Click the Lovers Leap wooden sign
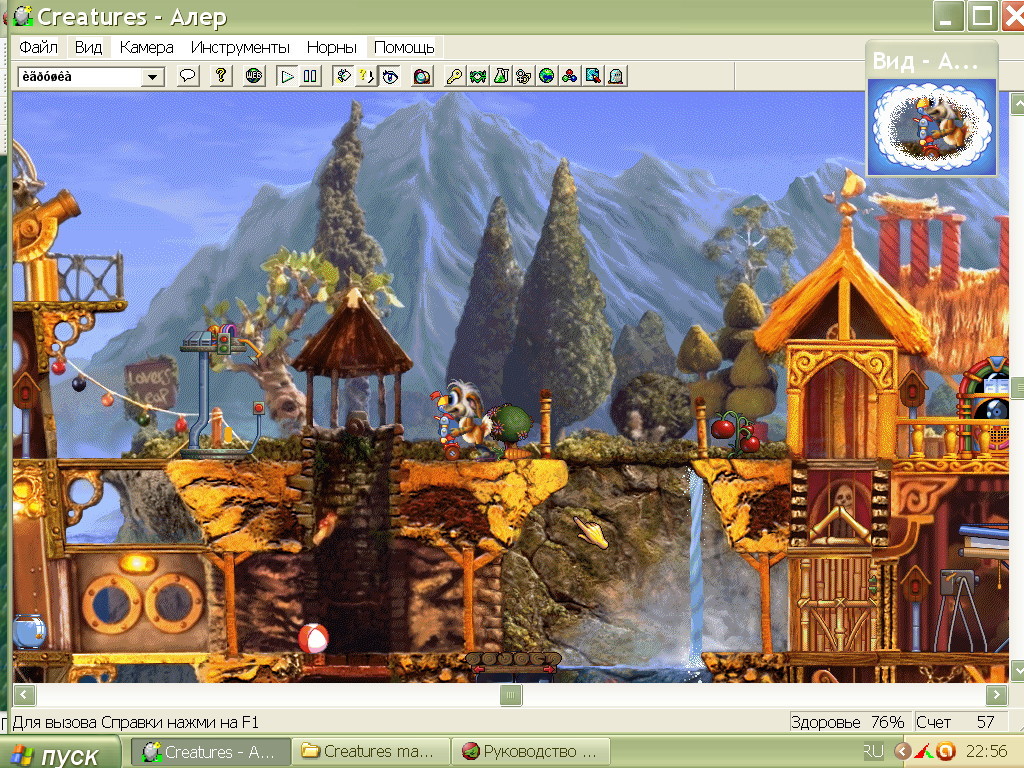 click(x=151, y=383)
